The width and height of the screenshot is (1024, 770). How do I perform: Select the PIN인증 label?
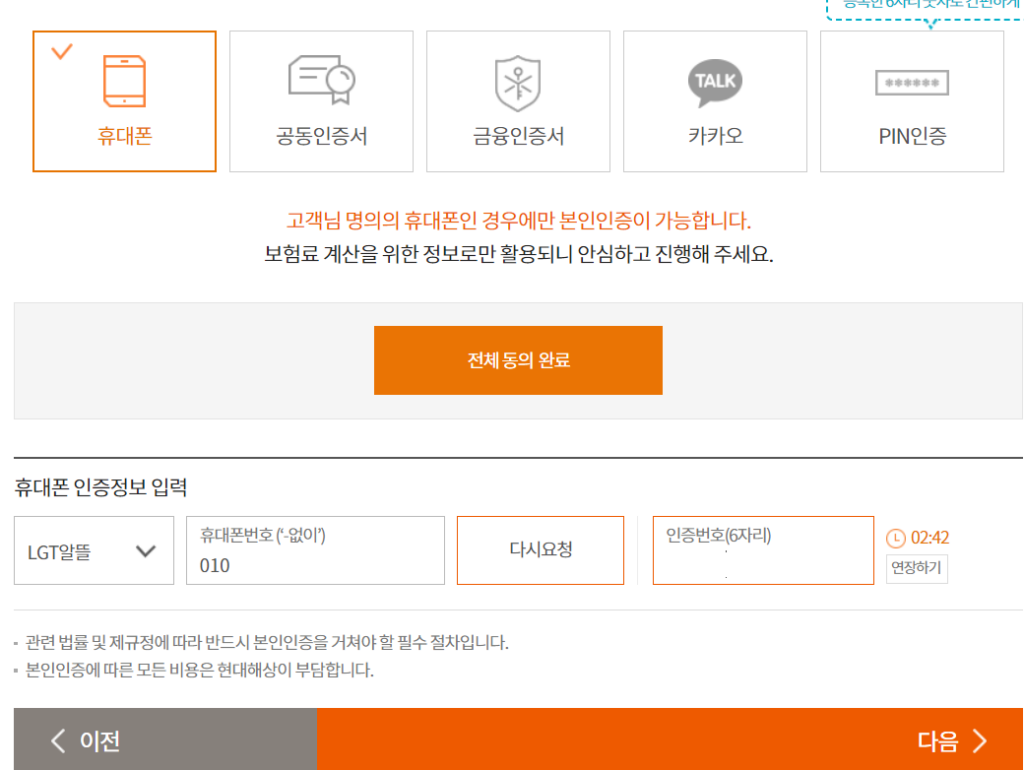click(x=912, y=136)
